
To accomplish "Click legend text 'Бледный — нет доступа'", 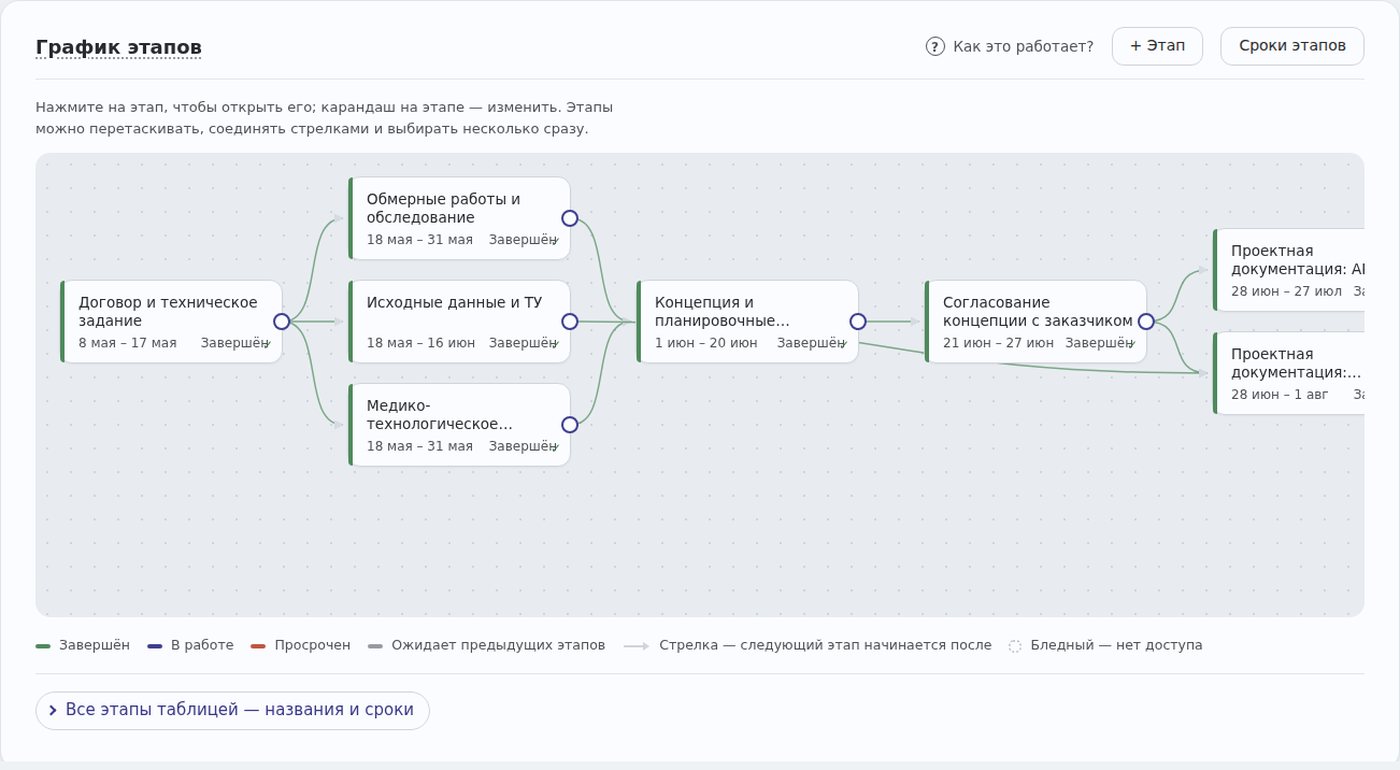I will 1116,645.
